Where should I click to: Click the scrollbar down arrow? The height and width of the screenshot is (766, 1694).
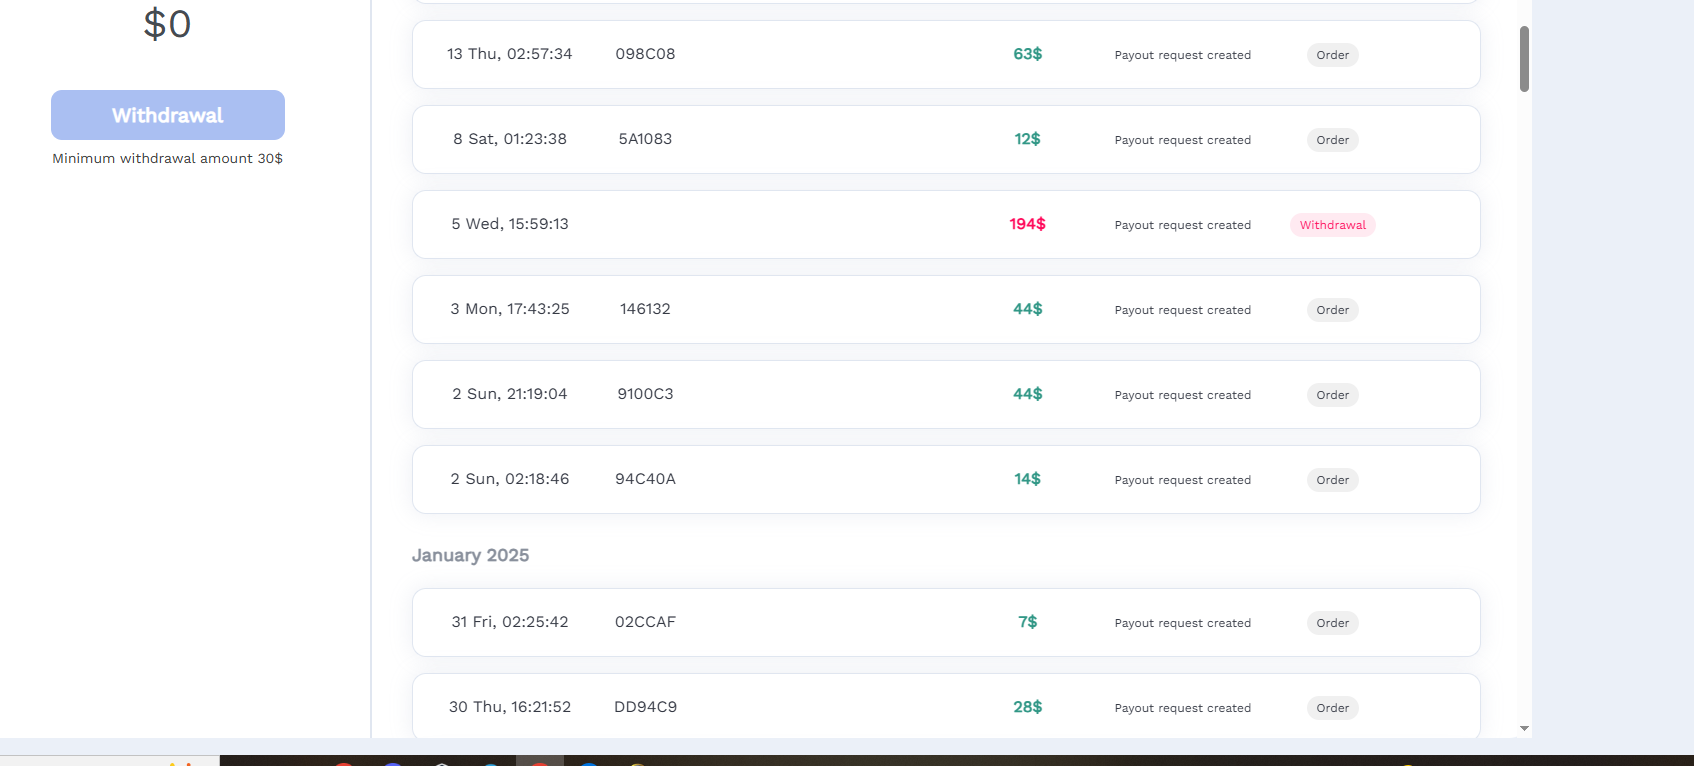click(x=1524, y=729)
